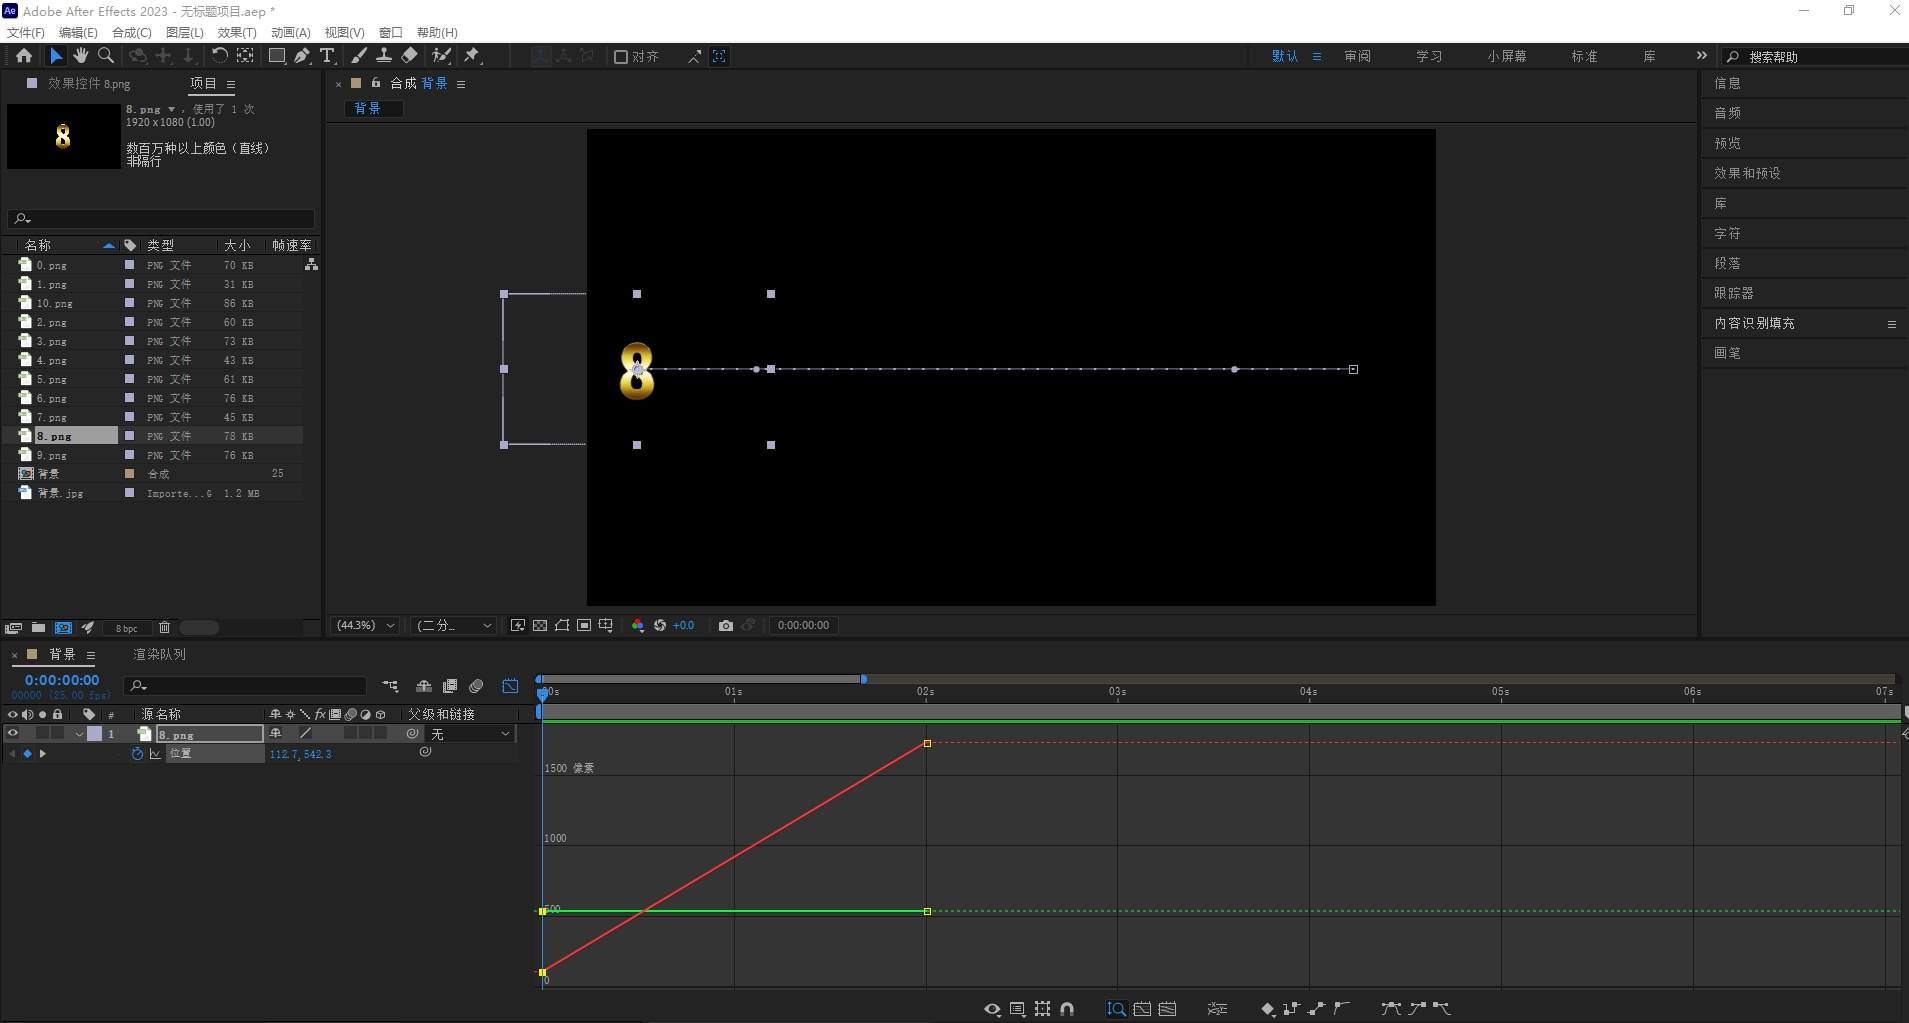
Task: Click the 8 bpc color depth button
Action: 126,628
